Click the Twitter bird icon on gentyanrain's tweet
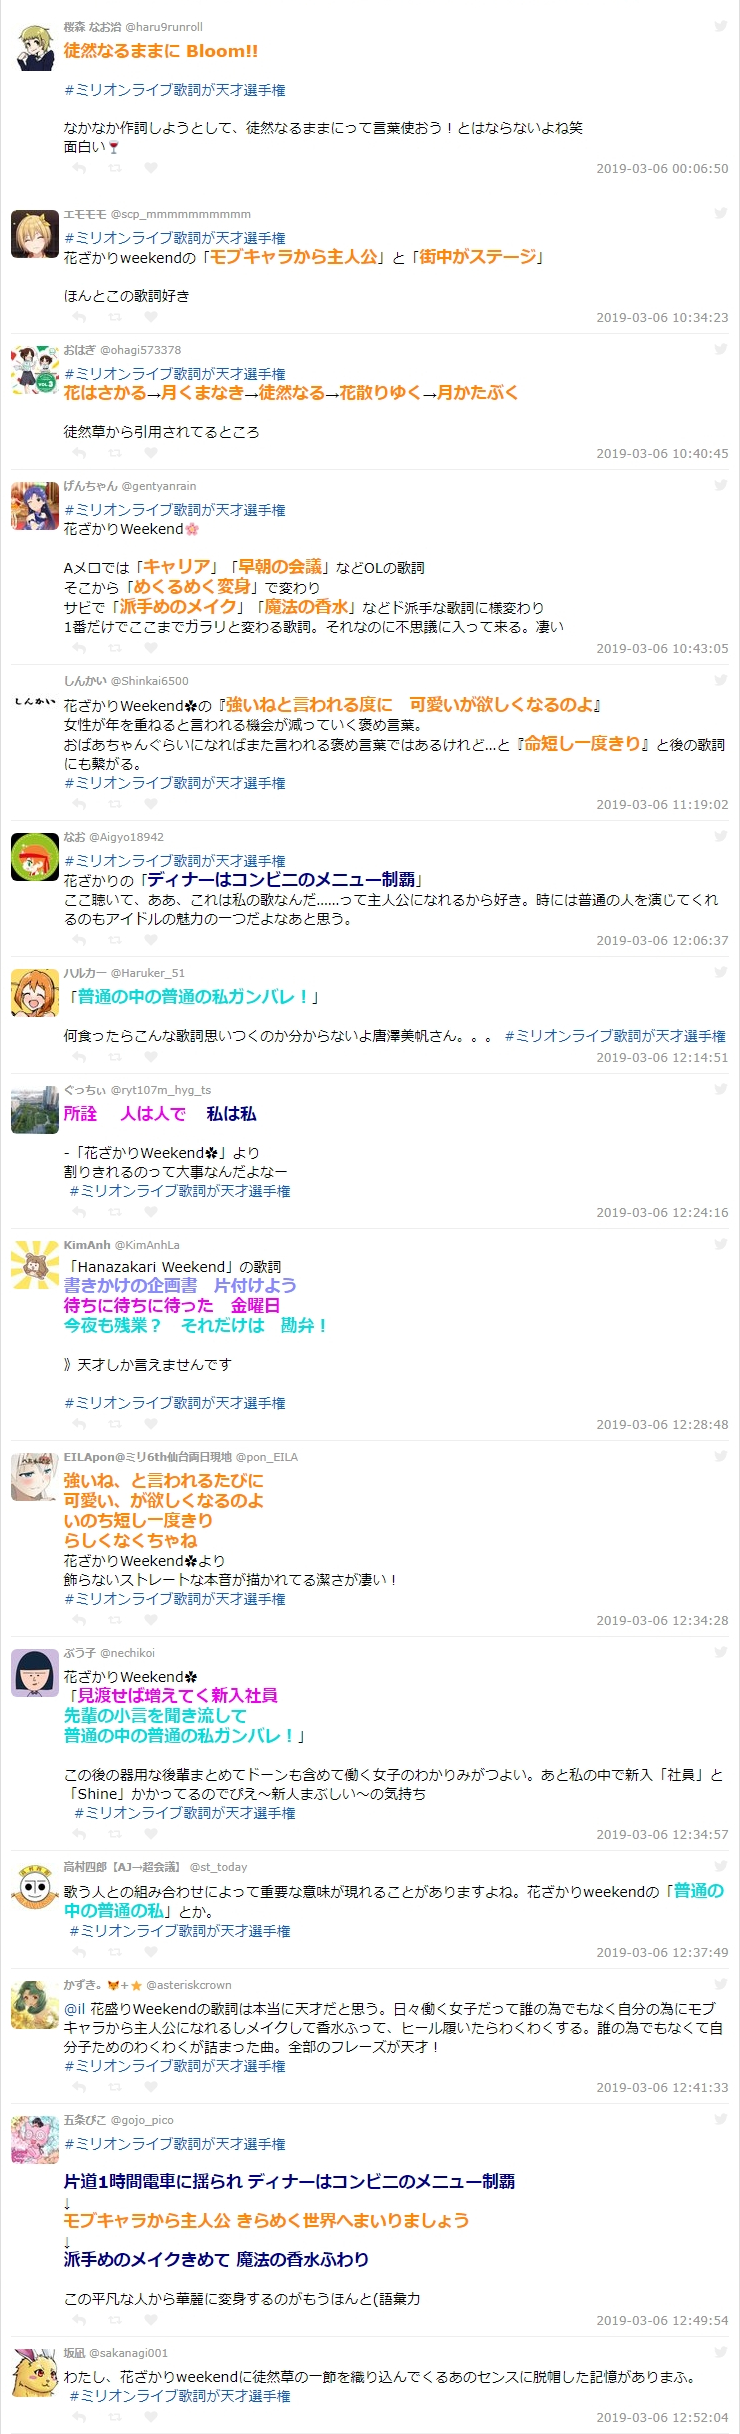 [720, 485]
